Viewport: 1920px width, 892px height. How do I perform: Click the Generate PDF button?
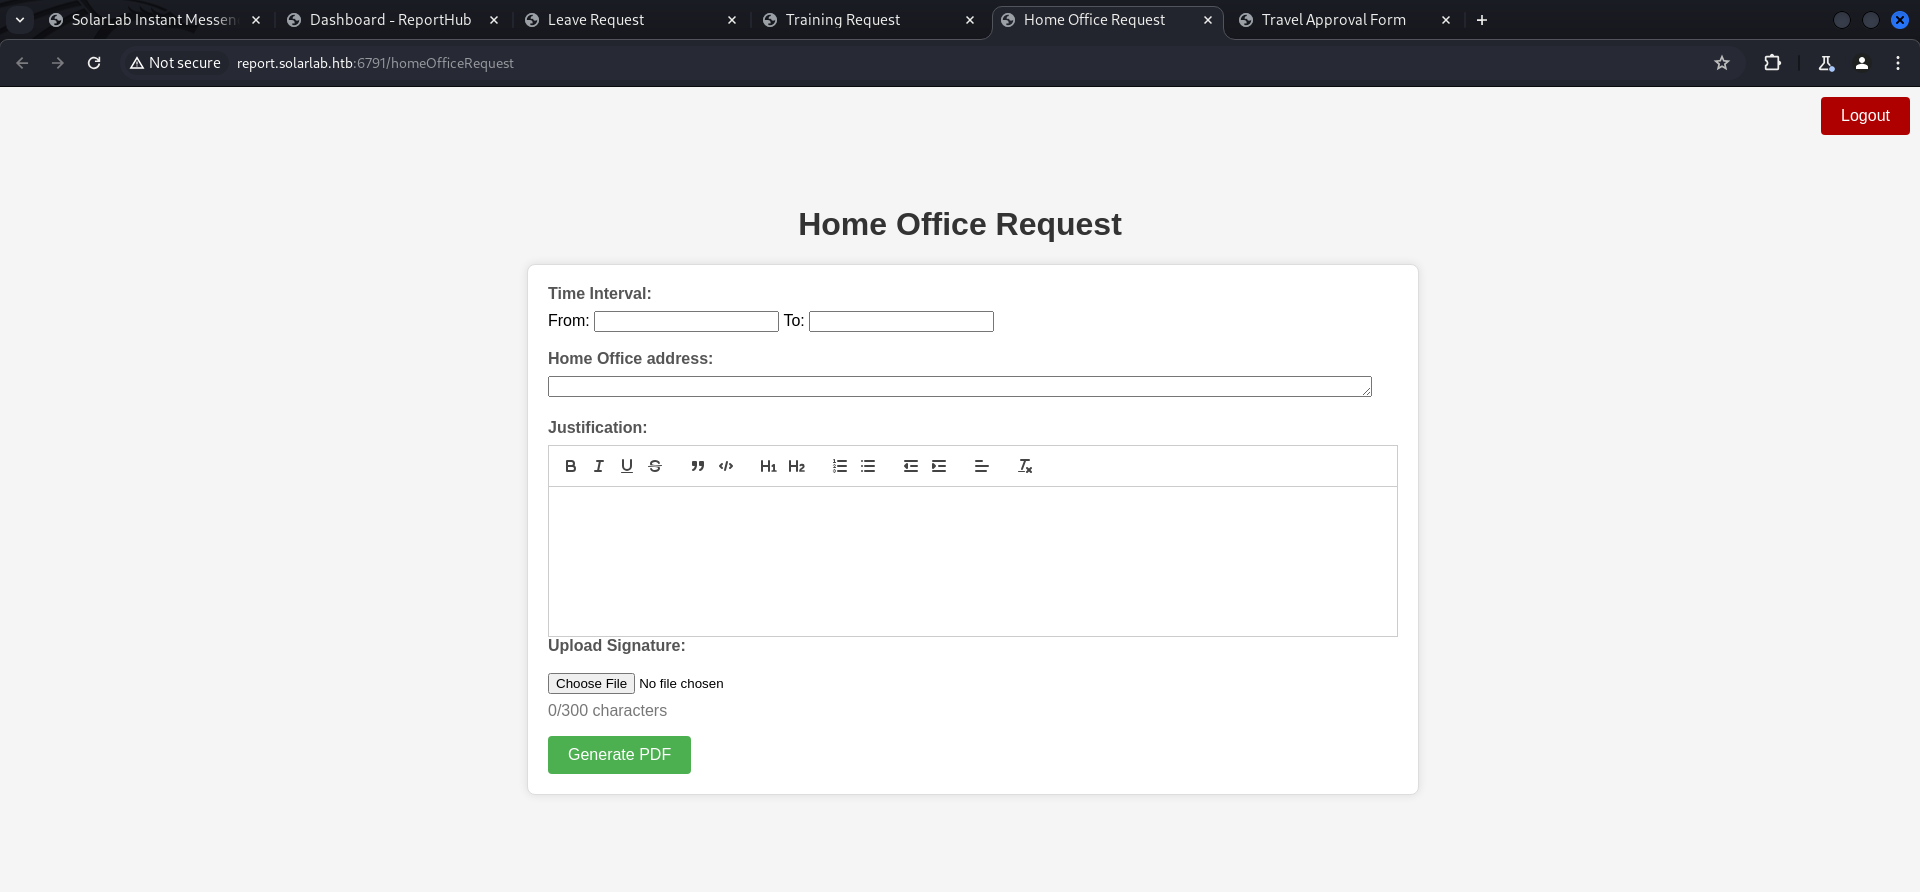coord(619,755)
